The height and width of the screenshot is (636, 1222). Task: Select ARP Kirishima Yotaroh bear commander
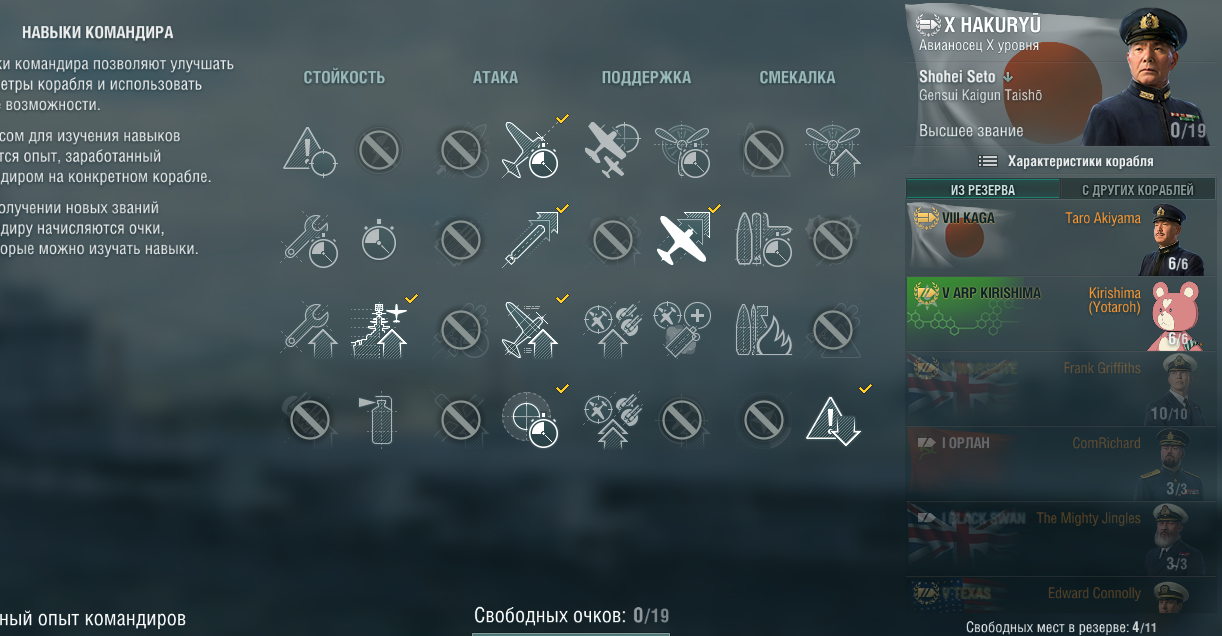(x=1062, y=314)
